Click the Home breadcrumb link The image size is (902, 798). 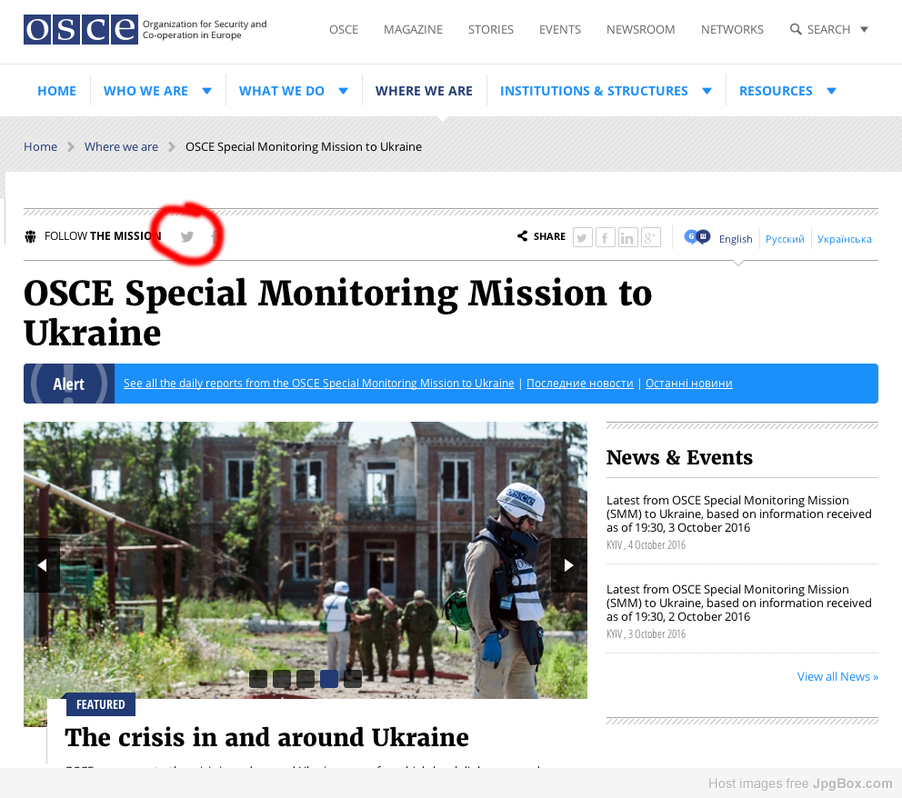point(40,147)
